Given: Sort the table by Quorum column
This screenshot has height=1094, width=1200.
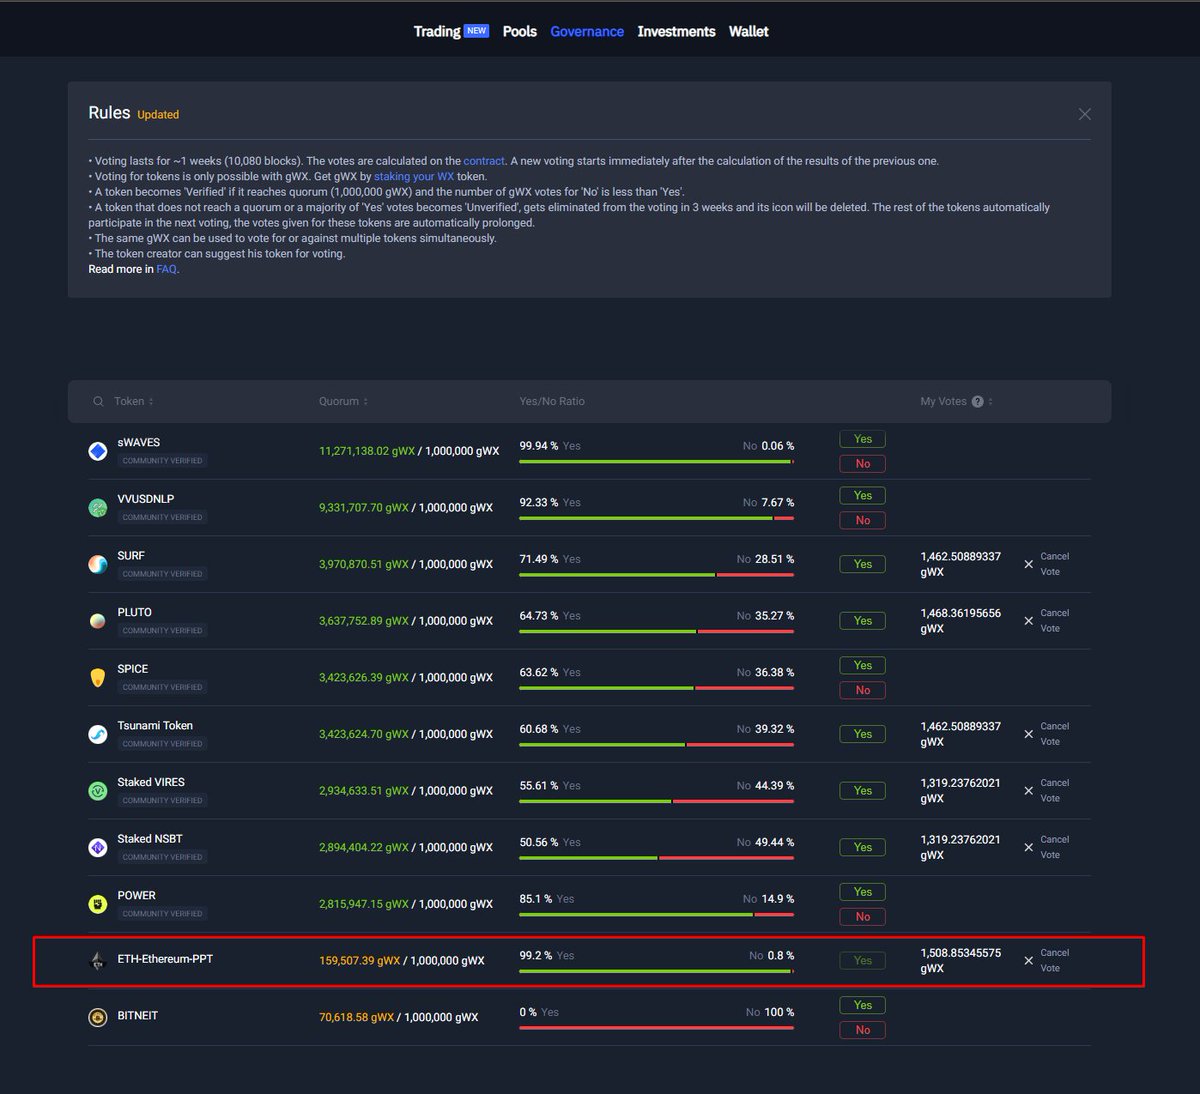Looking at the screenshot, I should pyautogui.click(x=344, y=401).
